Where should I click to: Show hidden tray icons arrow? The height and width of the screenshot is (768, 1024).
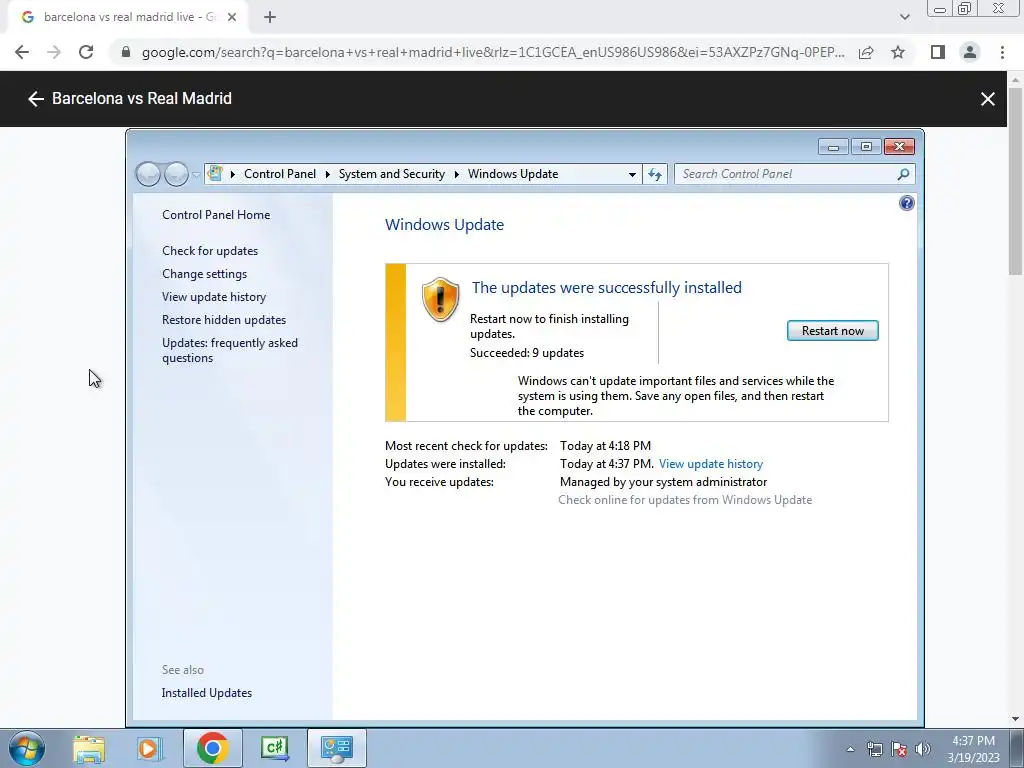click(x=850, y=749)
